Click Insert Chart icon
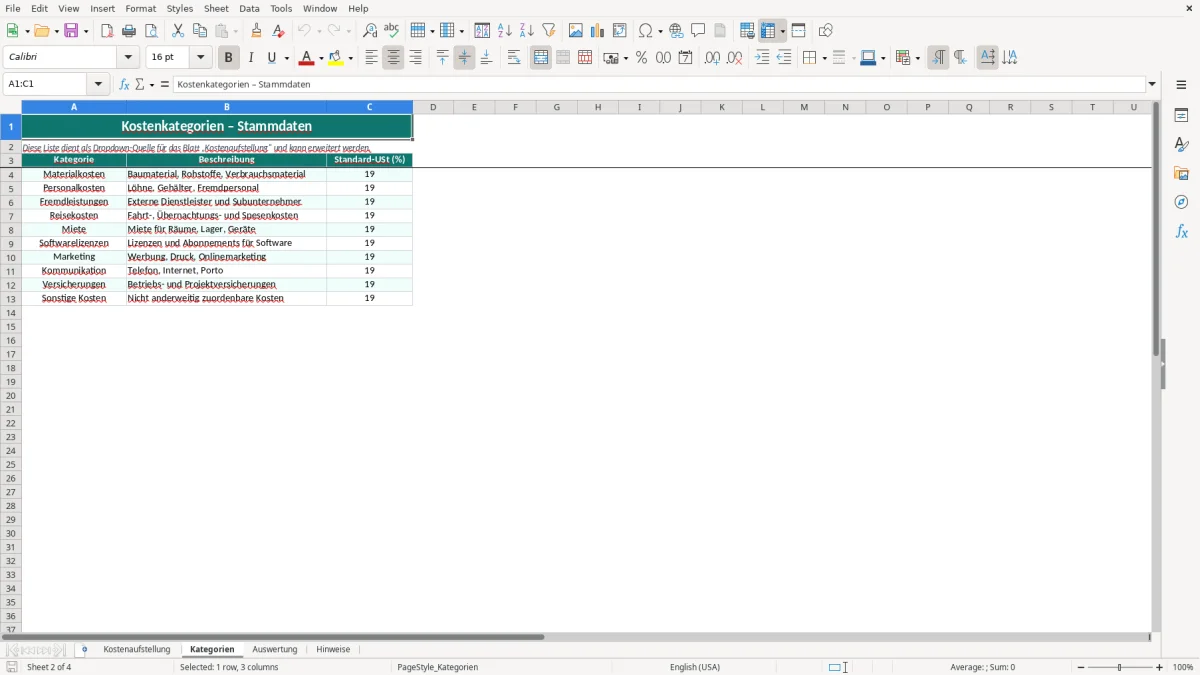1200x675 pixels. pyautogui.click(x=597, y=31)
